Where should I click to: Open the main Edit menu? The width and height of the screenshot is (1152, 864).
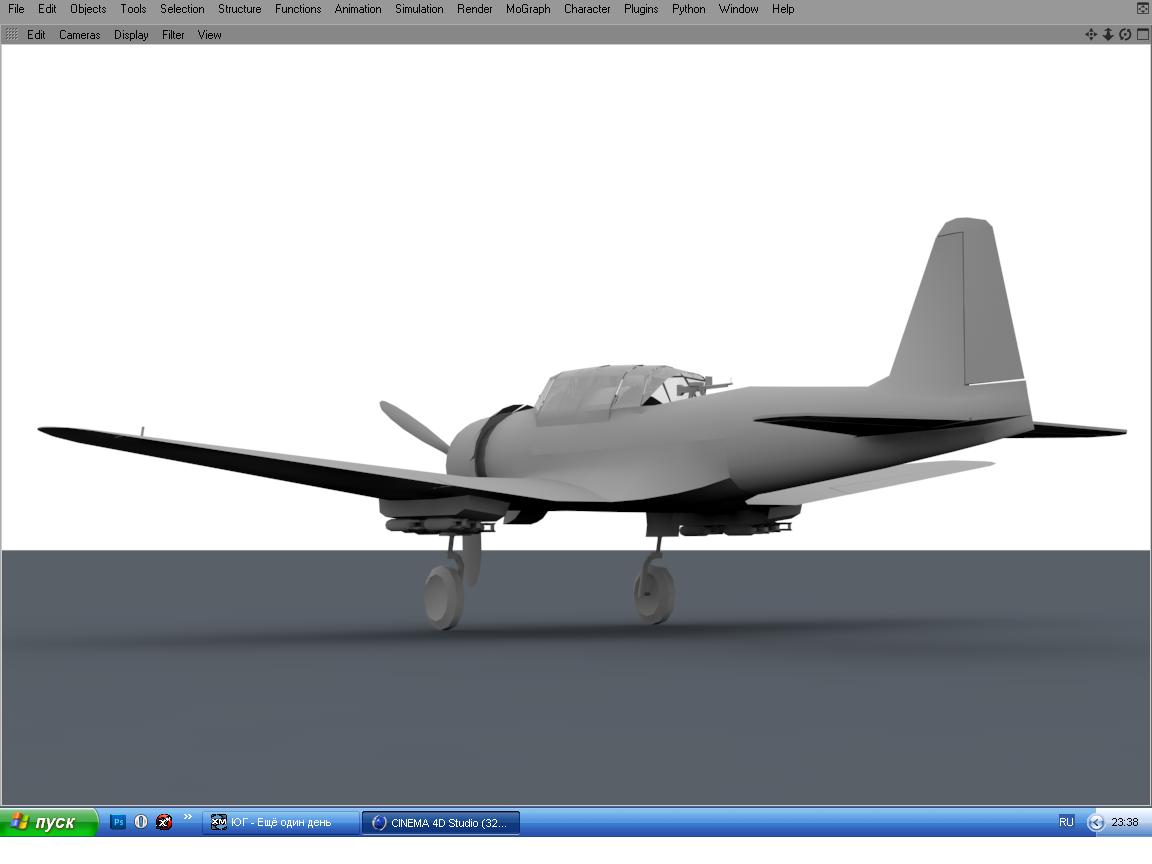pos(47,9)
